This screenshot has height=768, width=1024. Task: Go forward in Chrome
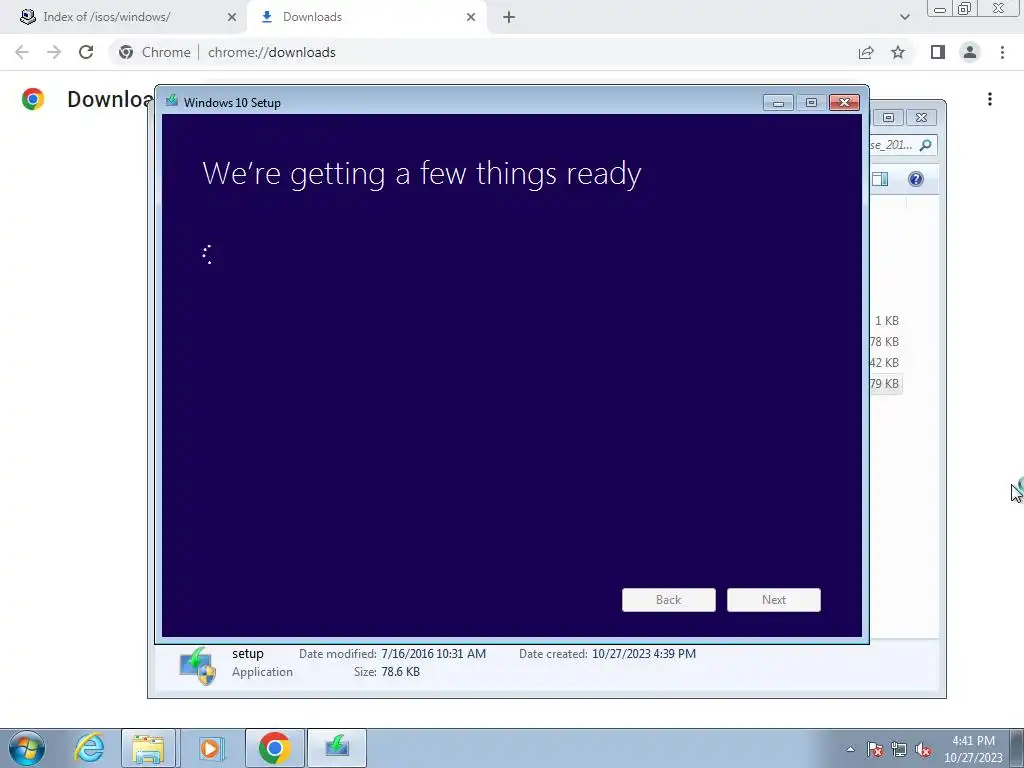[x=54, y=52]
